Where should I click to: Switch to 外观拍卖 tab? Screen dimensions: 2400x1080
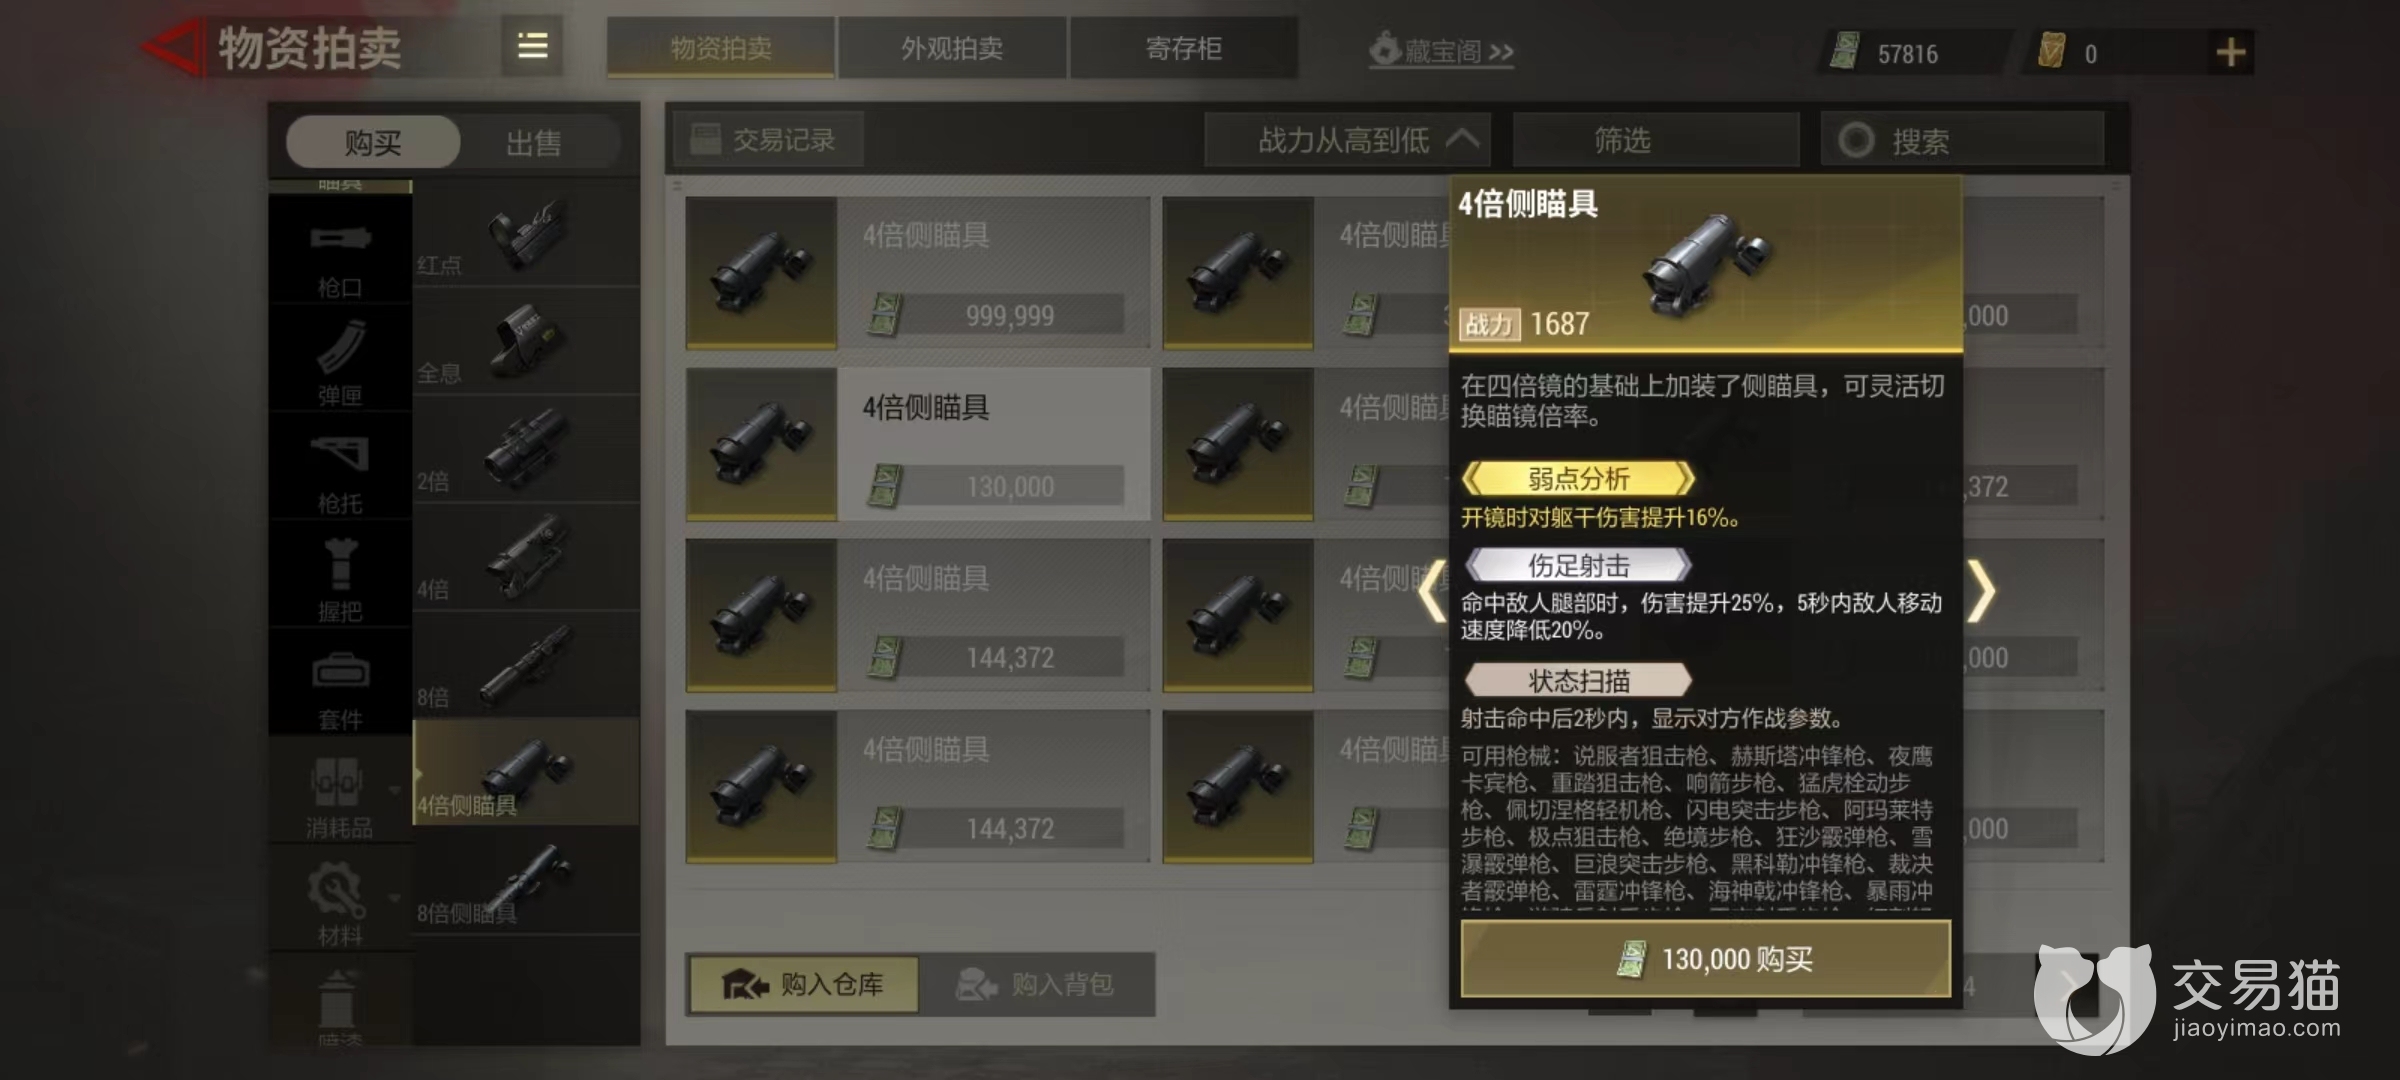(952, 48)
